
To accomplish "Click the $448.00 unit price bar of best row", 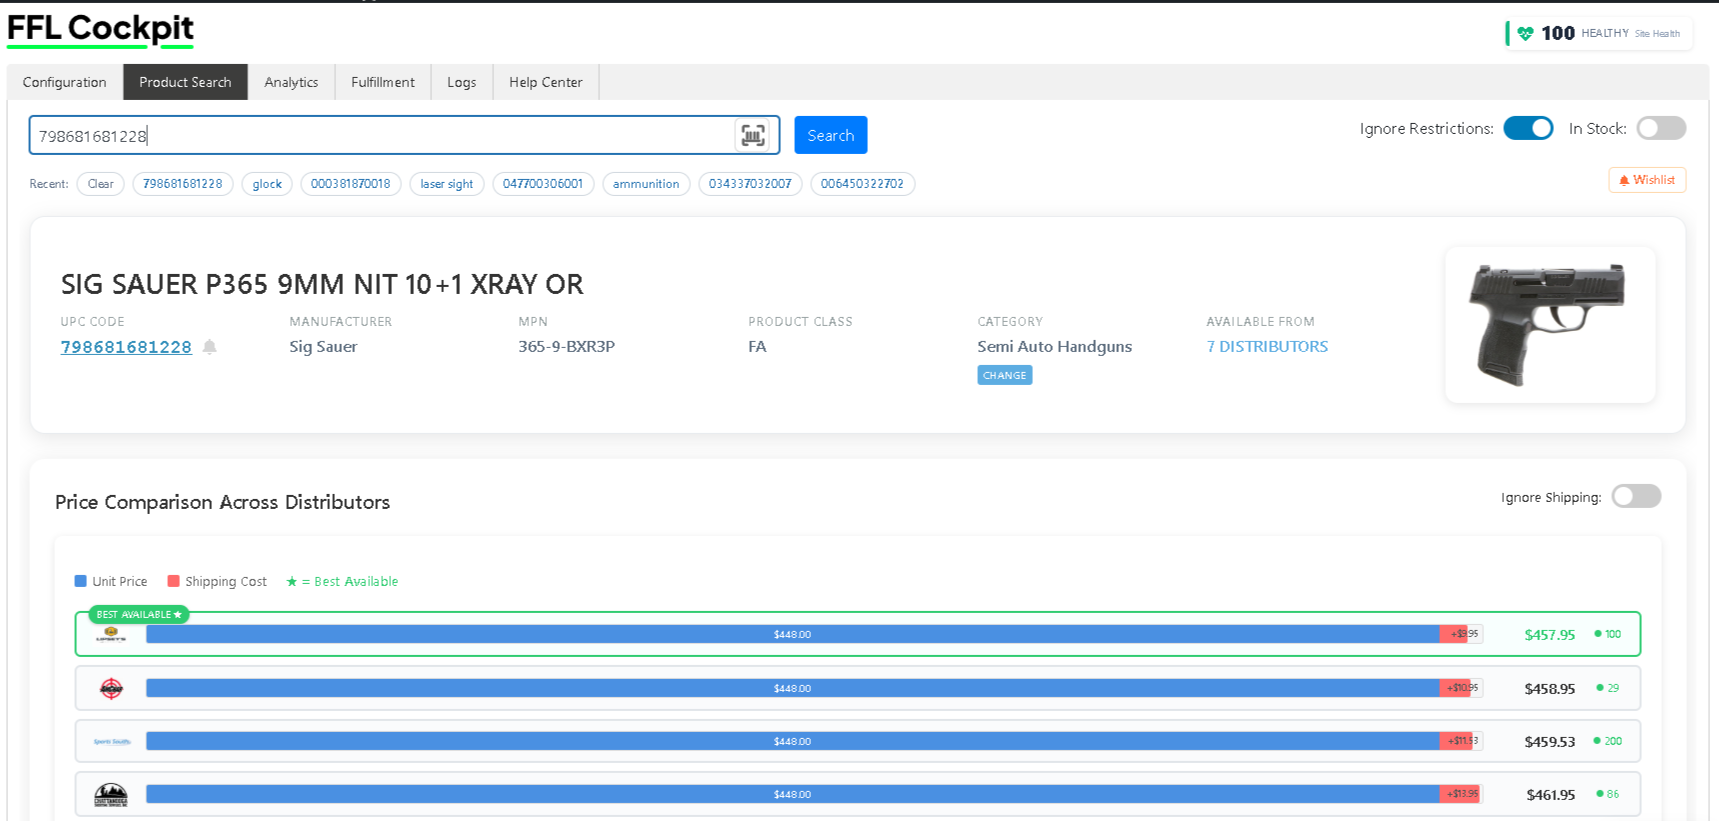I will tap(792, 634).
